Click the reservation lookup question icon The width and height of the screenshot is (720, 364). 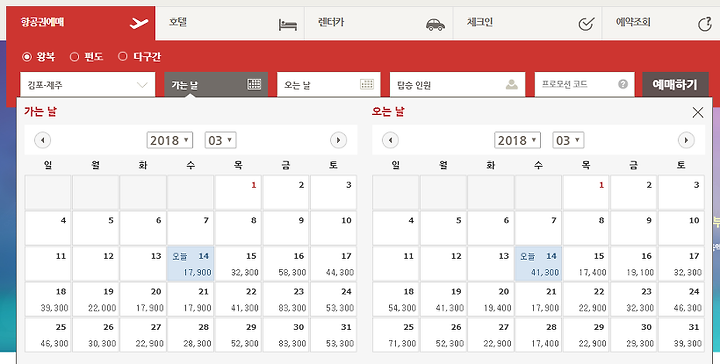click(x=704, y=24)
